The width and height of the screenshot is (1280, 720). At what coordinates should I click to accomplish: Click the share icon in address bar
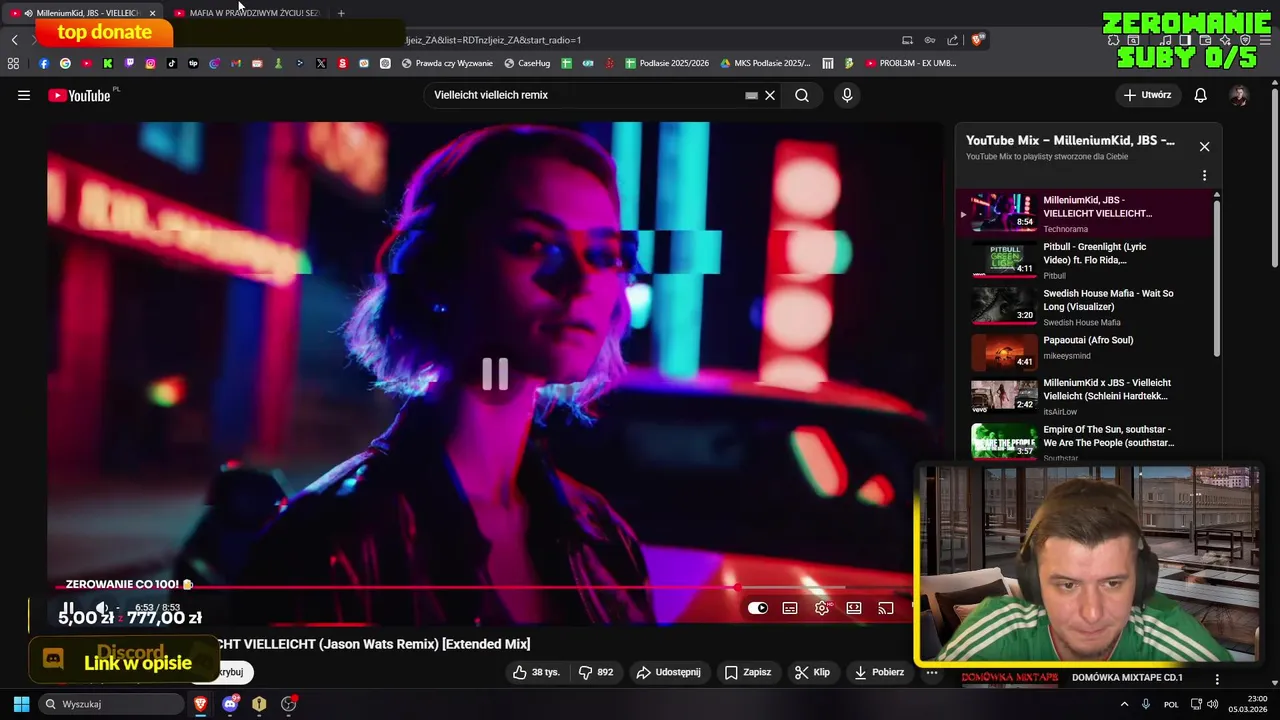click(952, 40)
